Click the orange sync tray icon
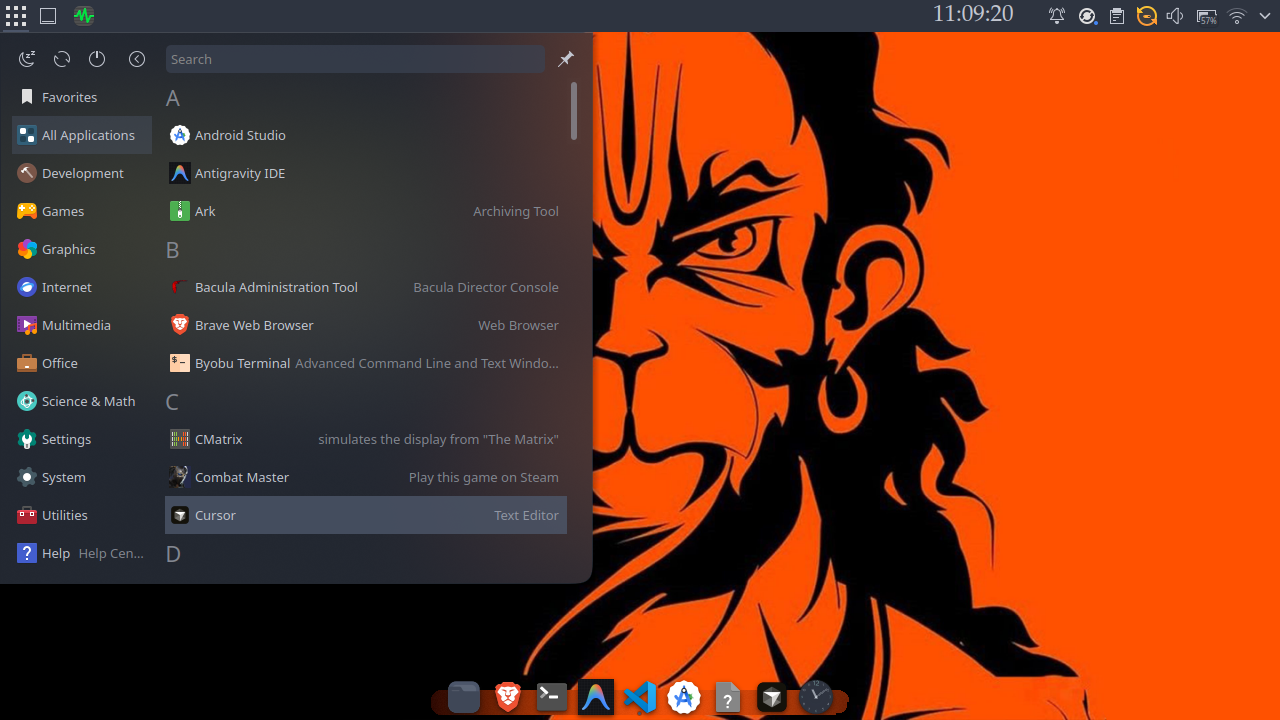 coord(1147,16)
